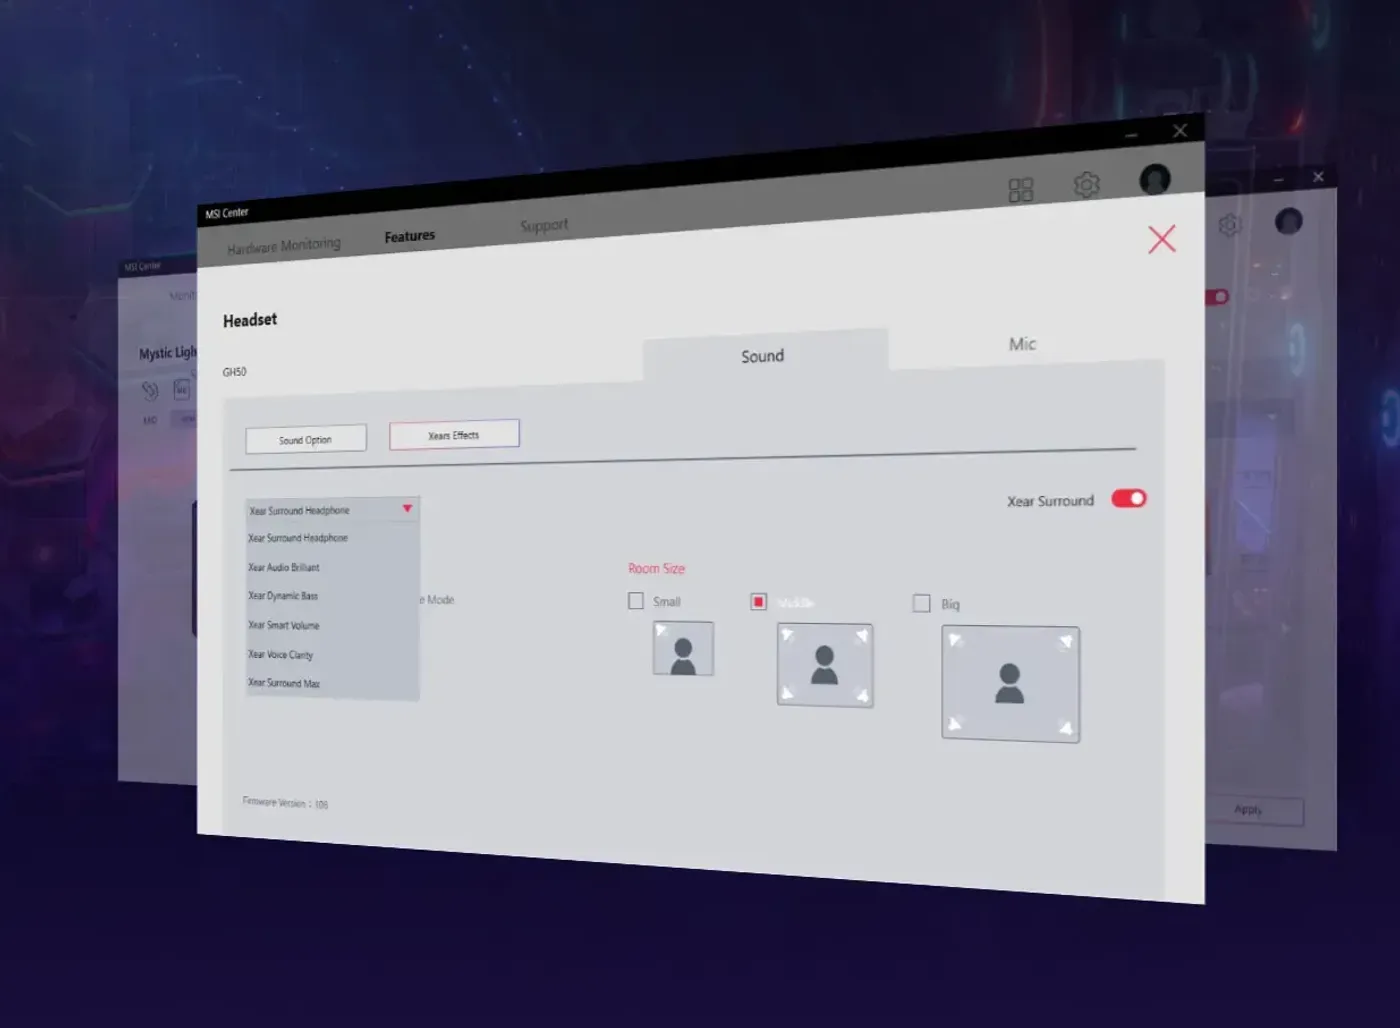
Task: Click the settings gear in the right background window
Action: pos(1229,224)
